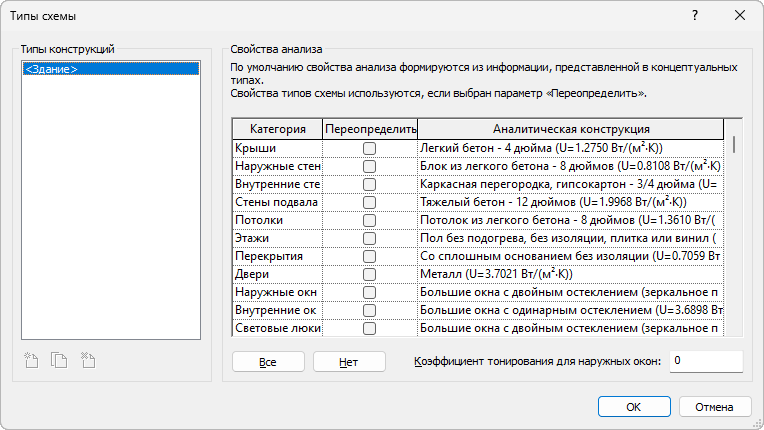Open analytic construction cell for Крыши
The height and width of the screenshot is (430, 764).
(572, 148)
